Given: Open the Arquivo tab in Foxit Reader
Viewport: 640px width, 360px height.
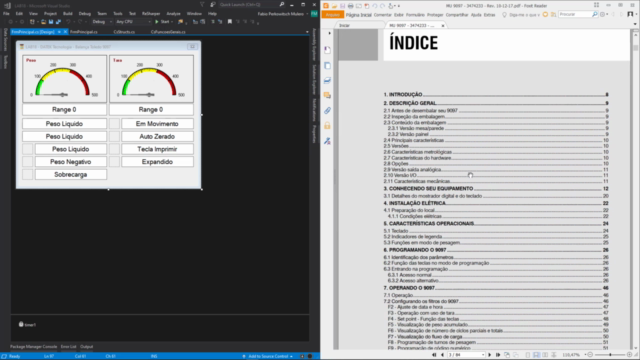Looking at the screenshot, I should (x=332, y=15).
